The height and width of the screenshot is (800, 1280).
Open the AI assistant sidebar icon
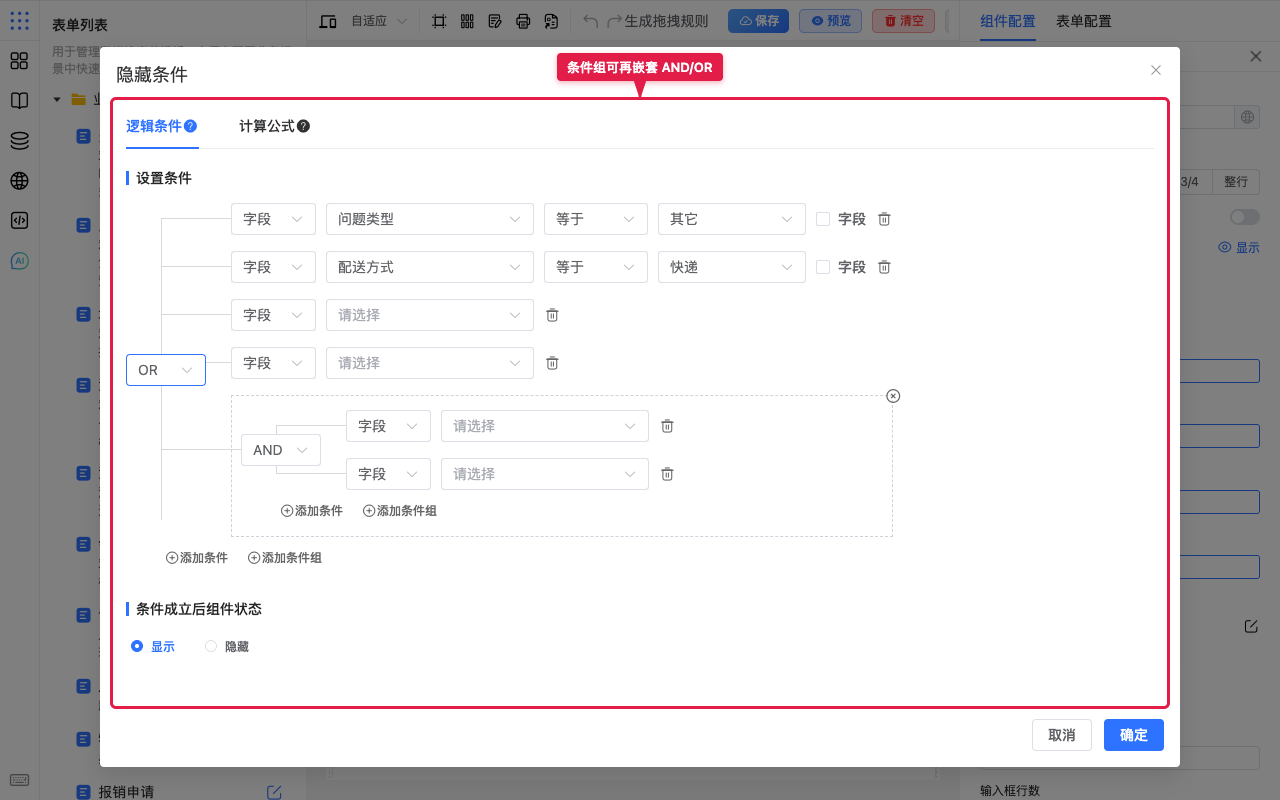[x=19, y=261]
